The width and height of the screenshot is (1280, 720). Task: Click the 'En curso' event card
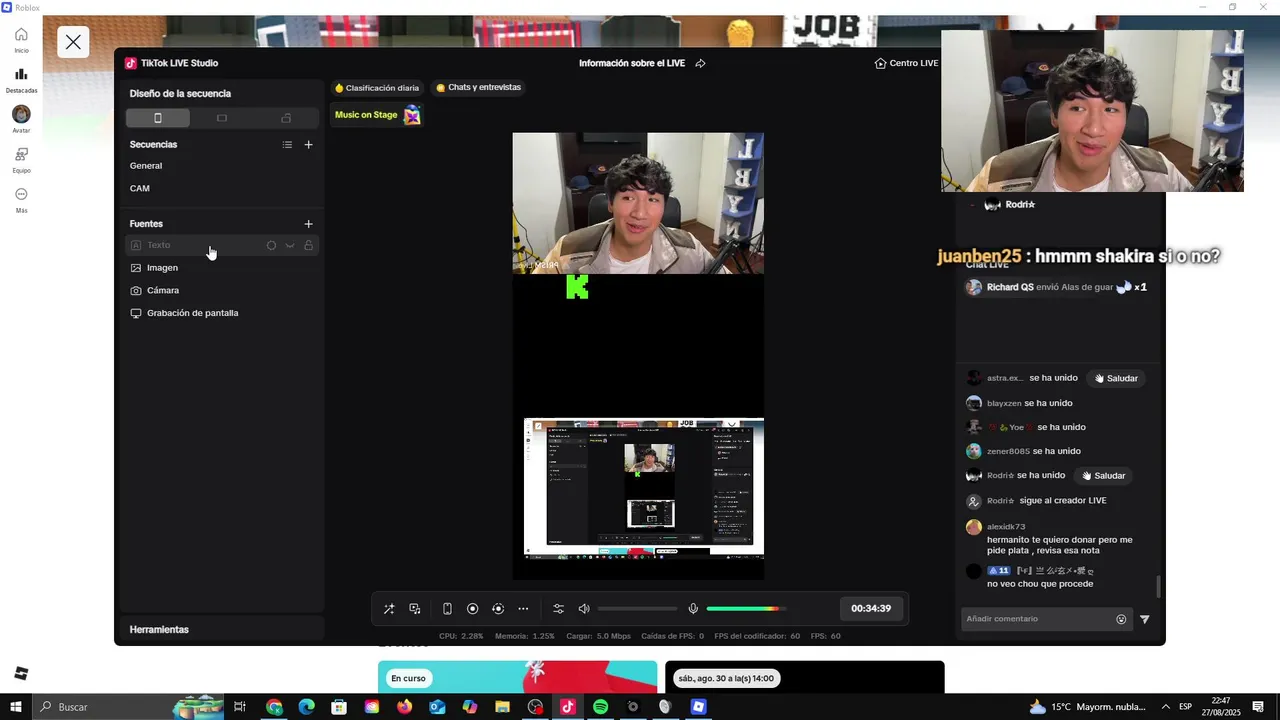pos(517,677)
